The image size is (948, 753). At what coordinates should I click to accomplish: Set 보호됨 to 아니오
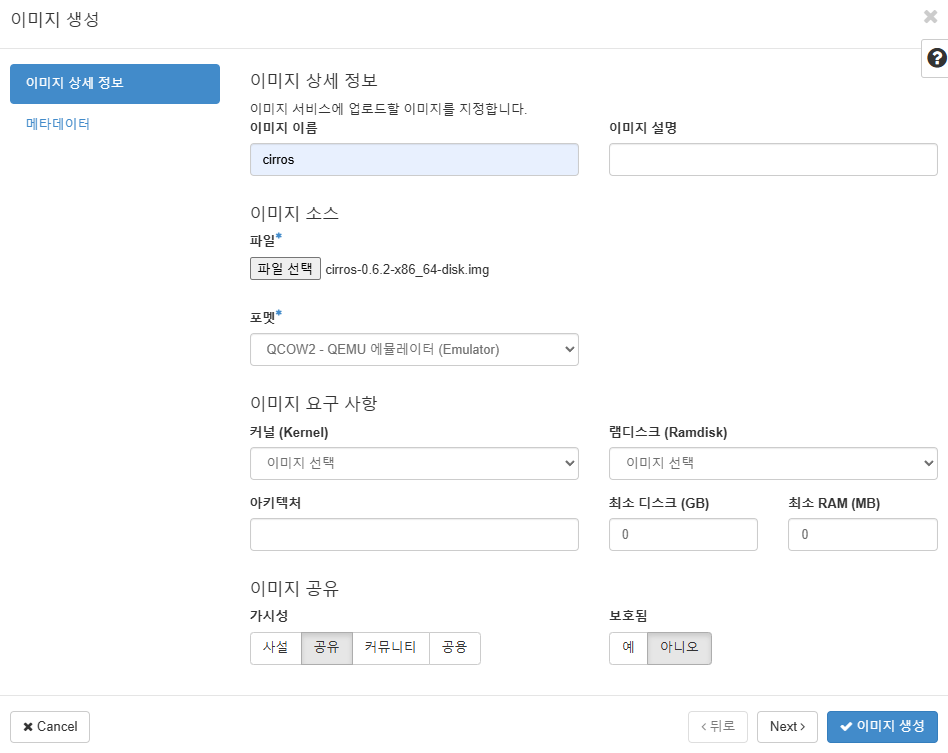coord(679,648)
